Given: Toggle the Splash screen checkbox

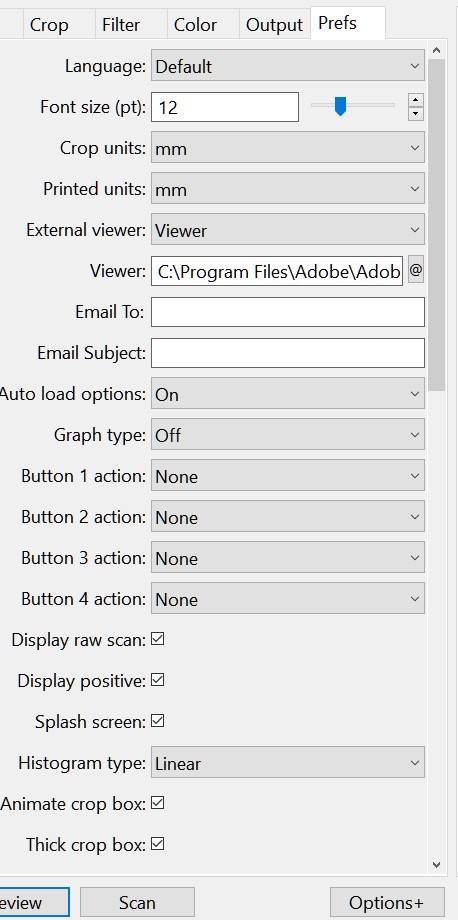Looking at the screenshot, I should pyautogui.click(x=157, y=721).
